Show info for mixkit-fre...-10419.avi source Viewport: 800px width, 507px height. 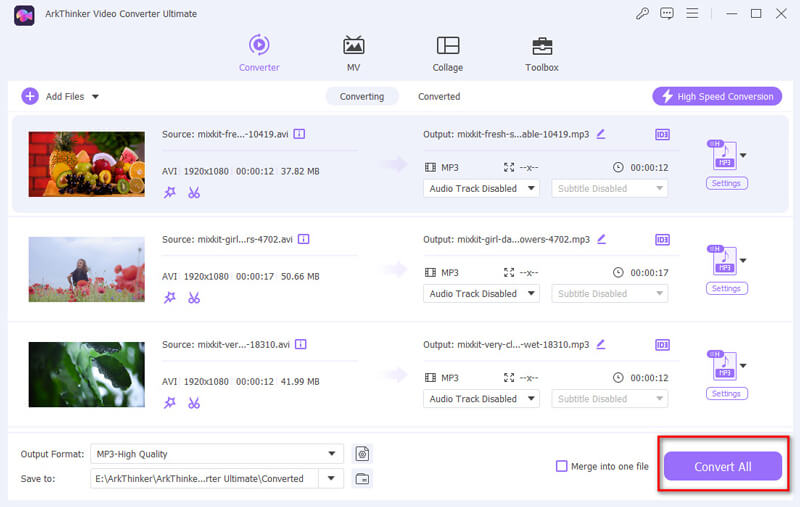point(299,134)
